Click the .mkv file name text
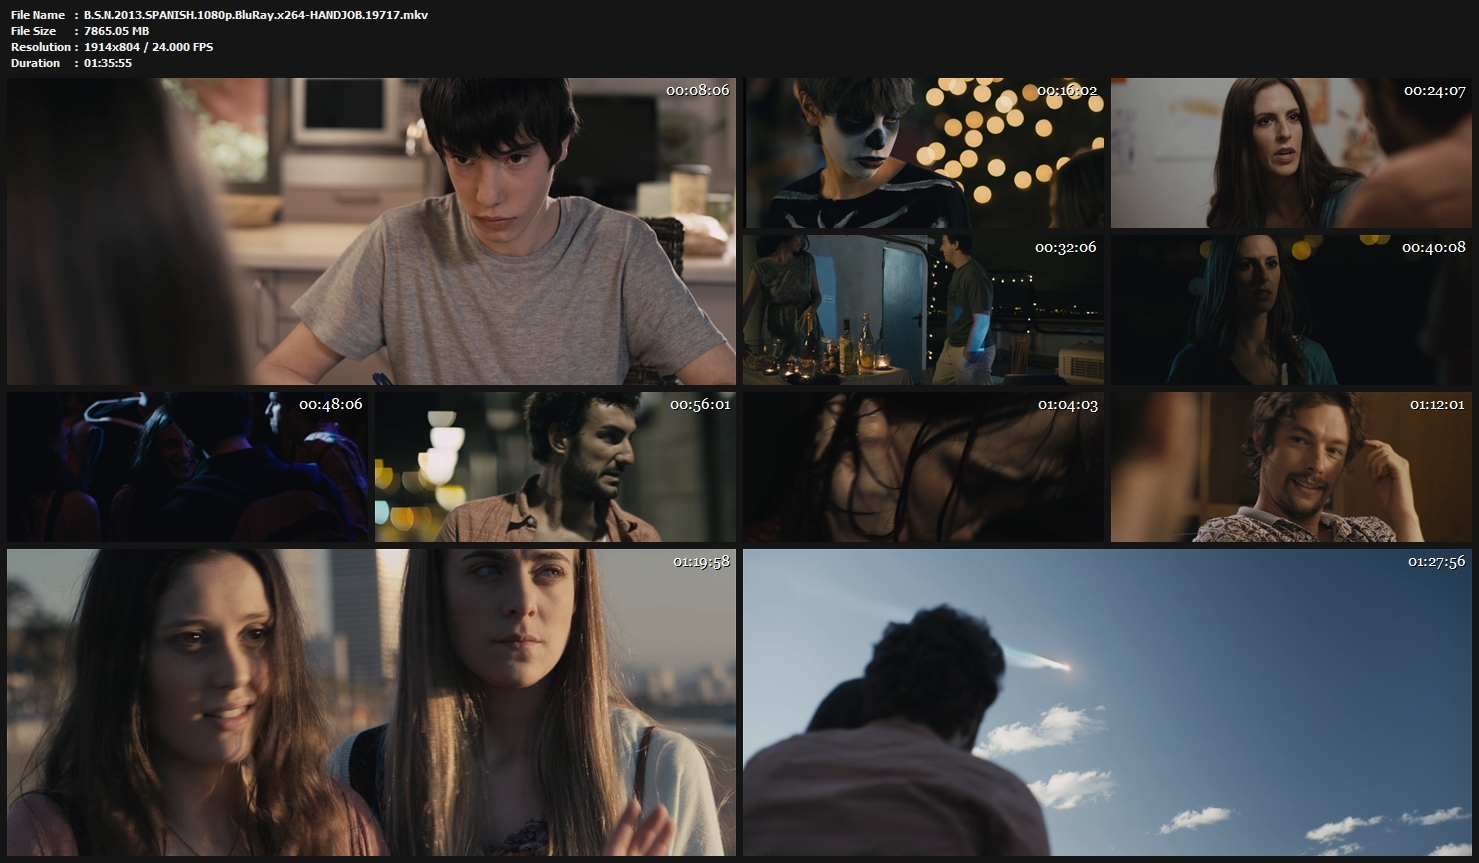This screenshot has width=1479, height=863. [x=256, y=15]
